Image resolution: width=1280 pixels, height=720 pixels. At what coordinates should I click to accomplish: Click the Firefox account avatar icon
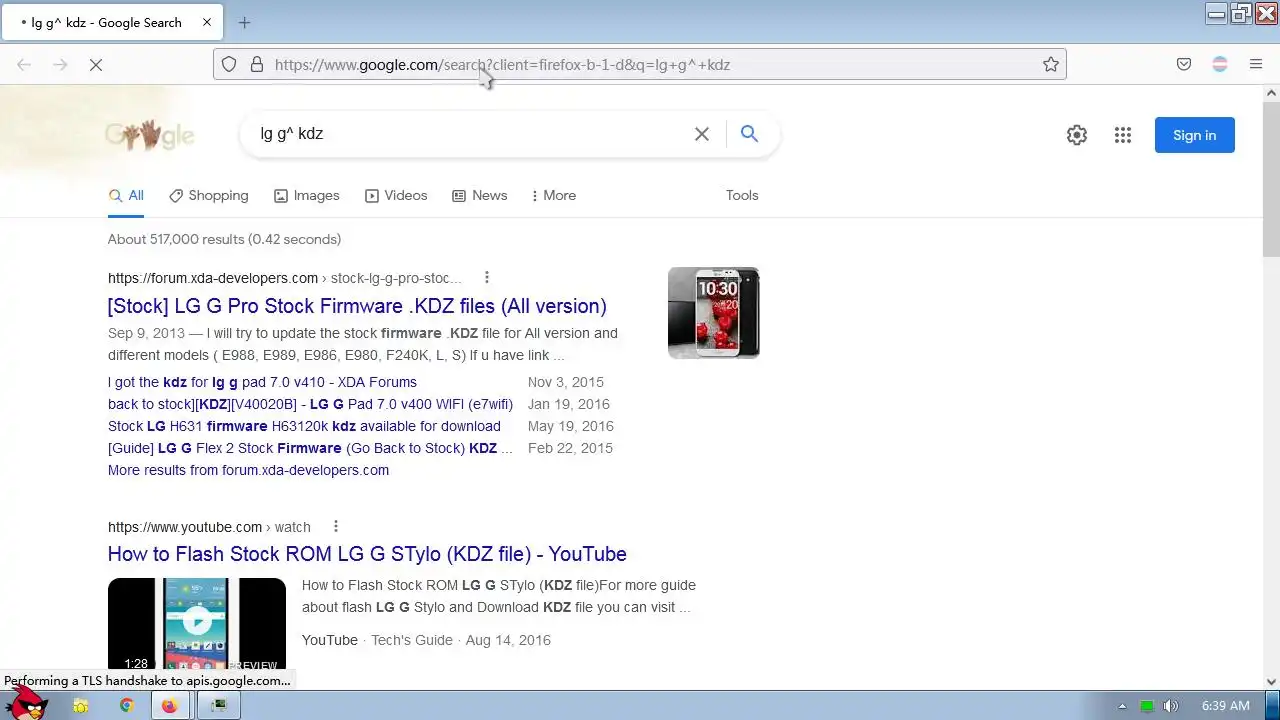click(1220, 64)
